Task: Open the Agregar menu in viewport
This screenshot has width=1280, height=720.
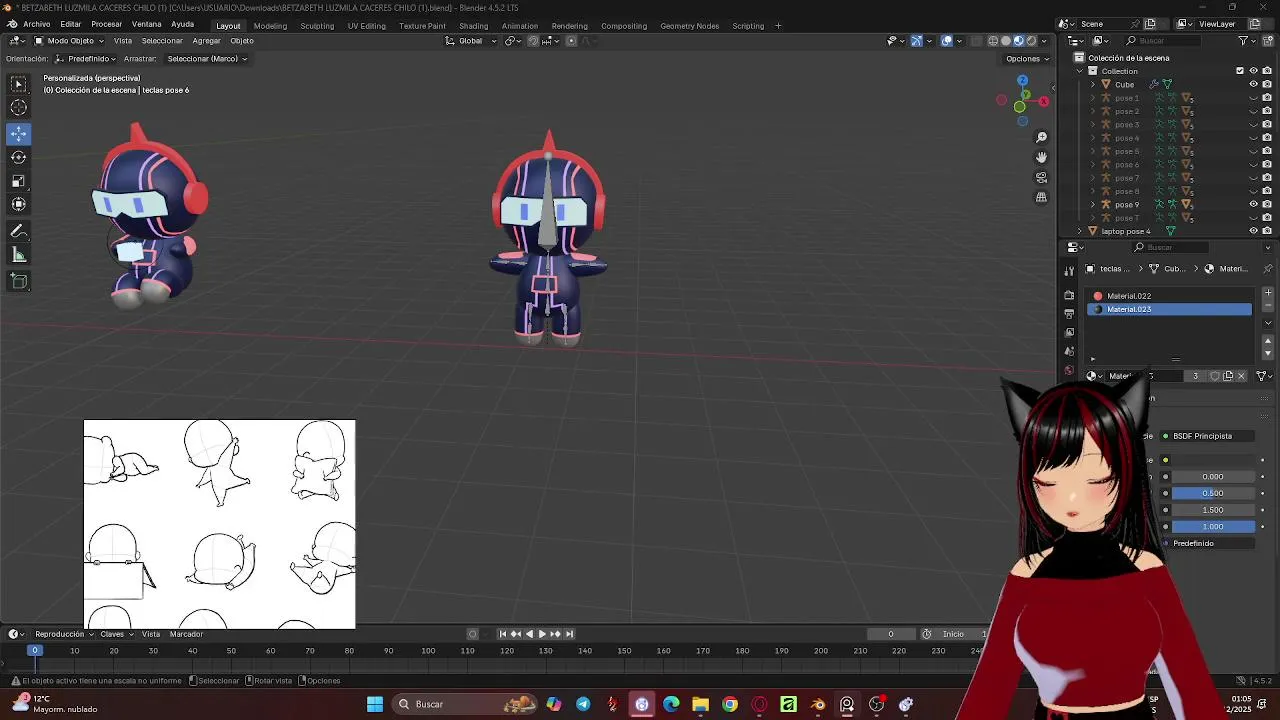Action: (206, 41)
